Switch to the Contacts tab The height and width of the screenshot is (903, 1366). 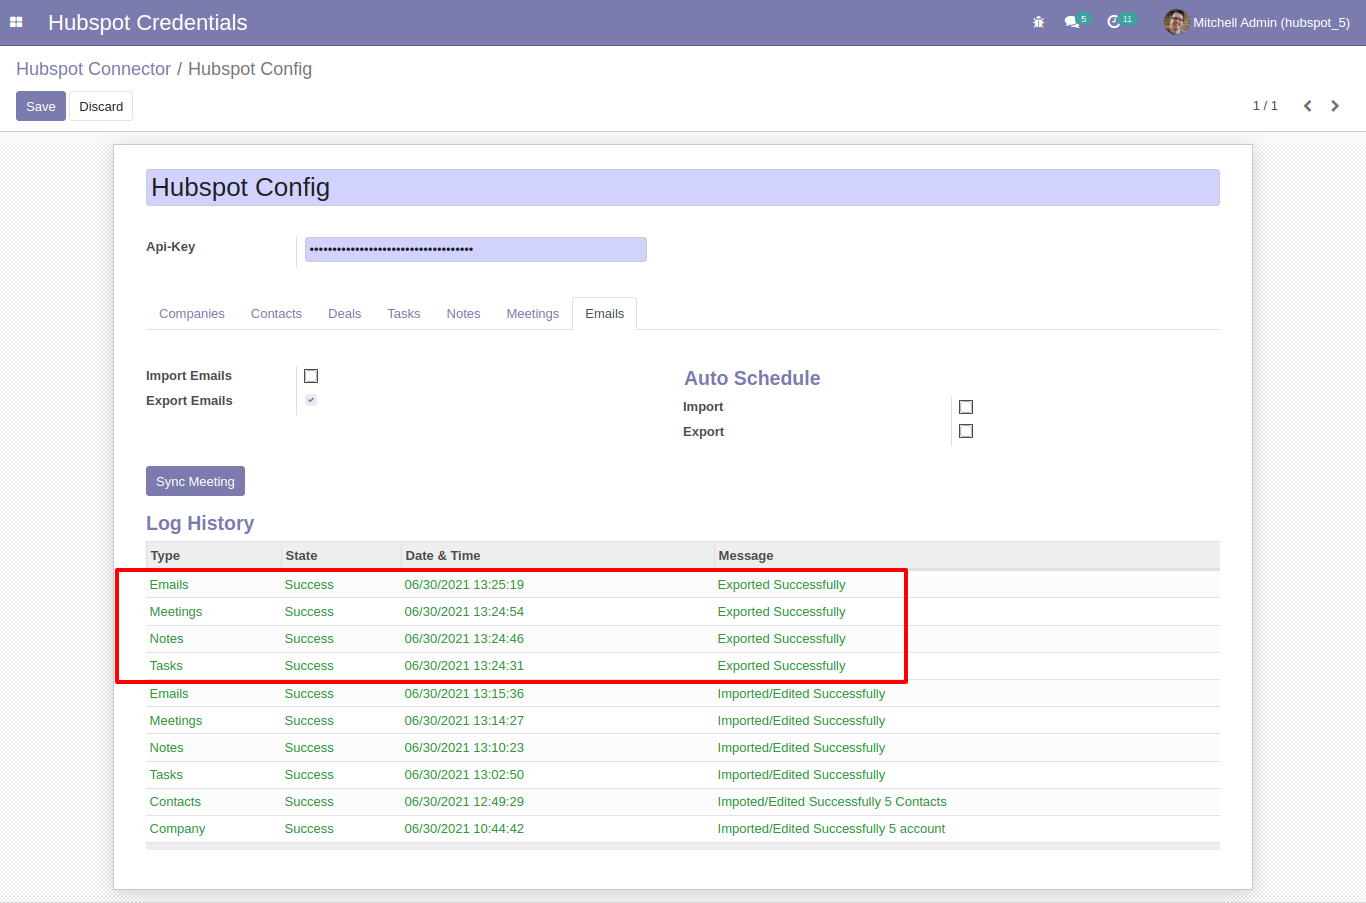coord(276,314)
